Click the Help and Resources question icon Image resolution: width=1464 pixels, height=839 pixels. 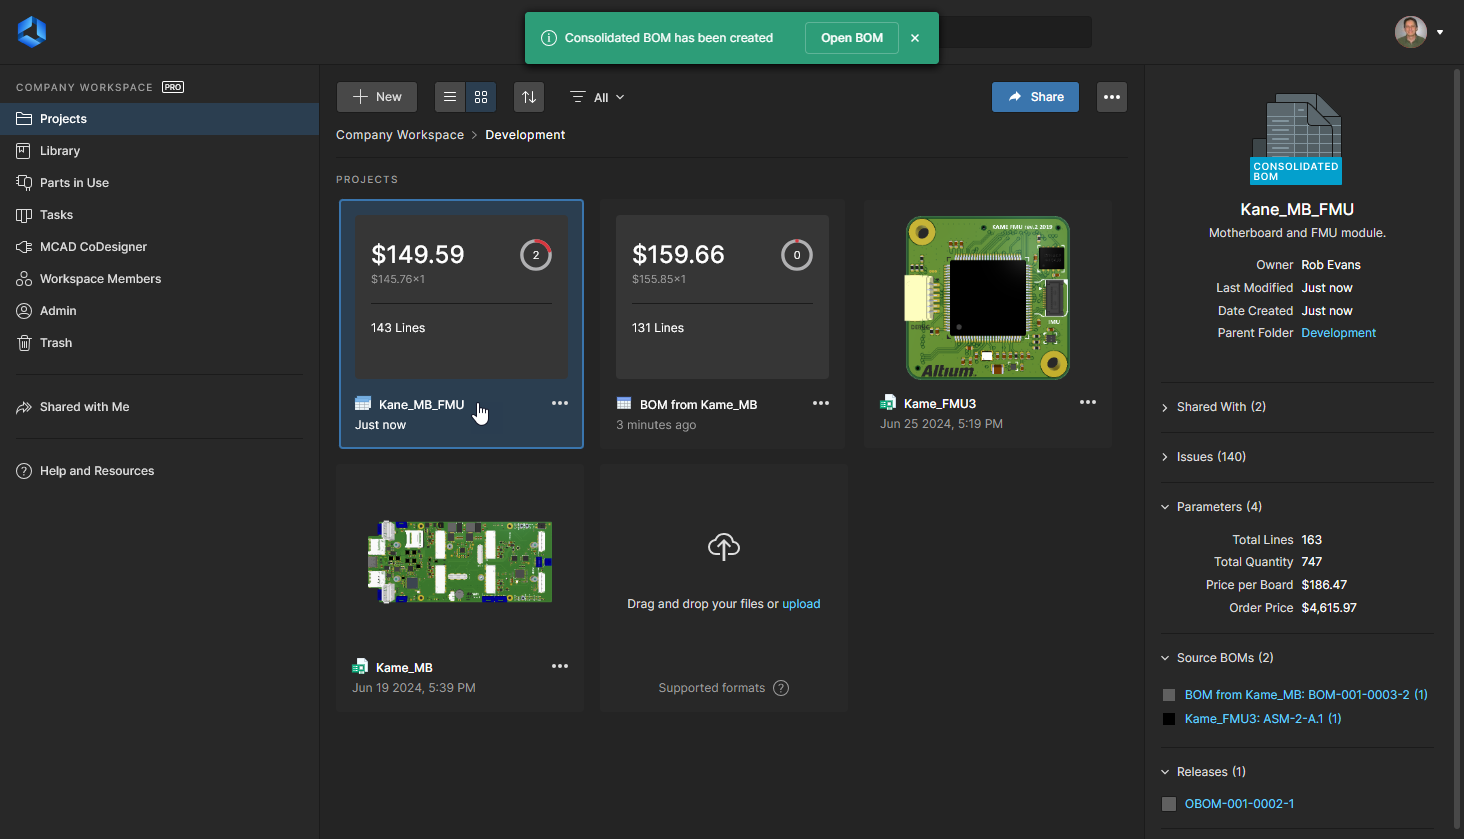pos(24,471)
